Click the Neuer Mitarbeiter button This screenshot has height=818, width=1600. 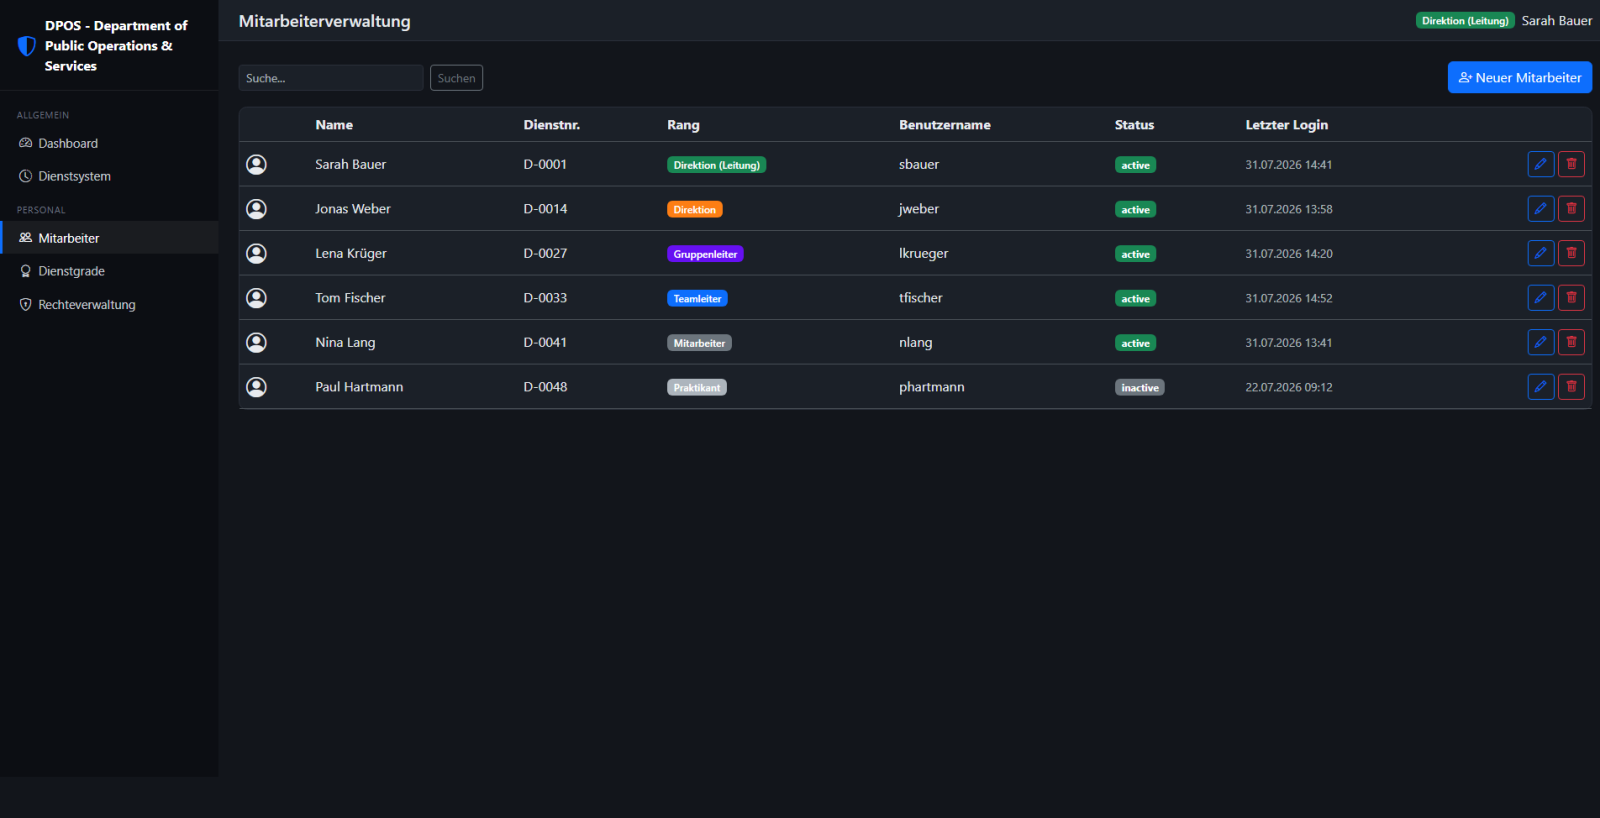click(x=1520, y=77)
